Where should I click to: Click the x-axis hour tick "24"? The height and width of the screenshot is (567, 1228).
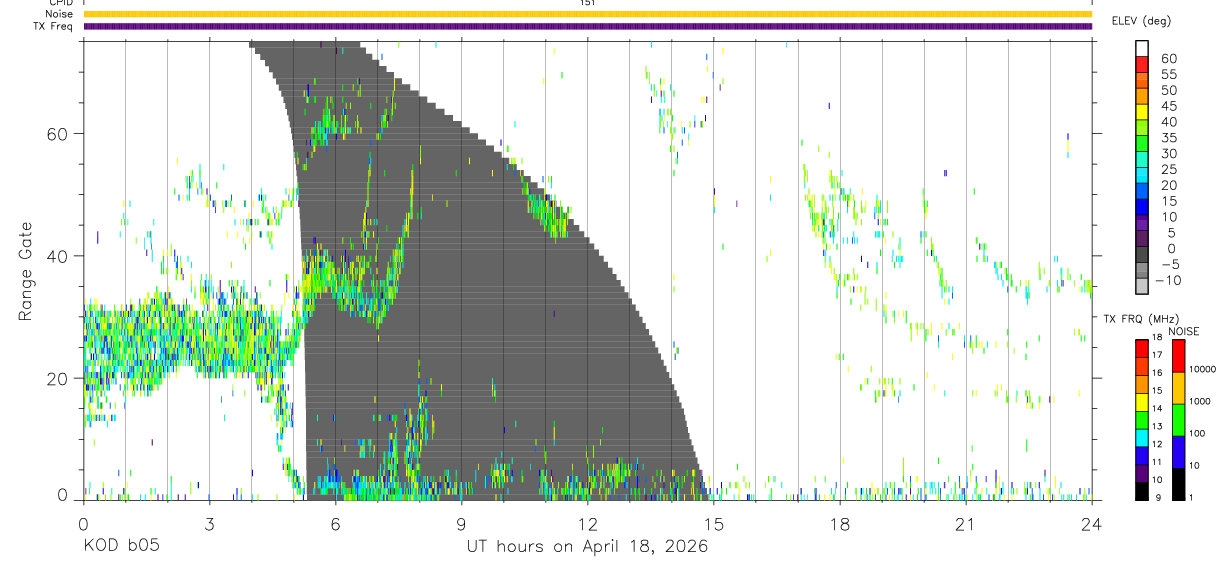pos(1092,523)
